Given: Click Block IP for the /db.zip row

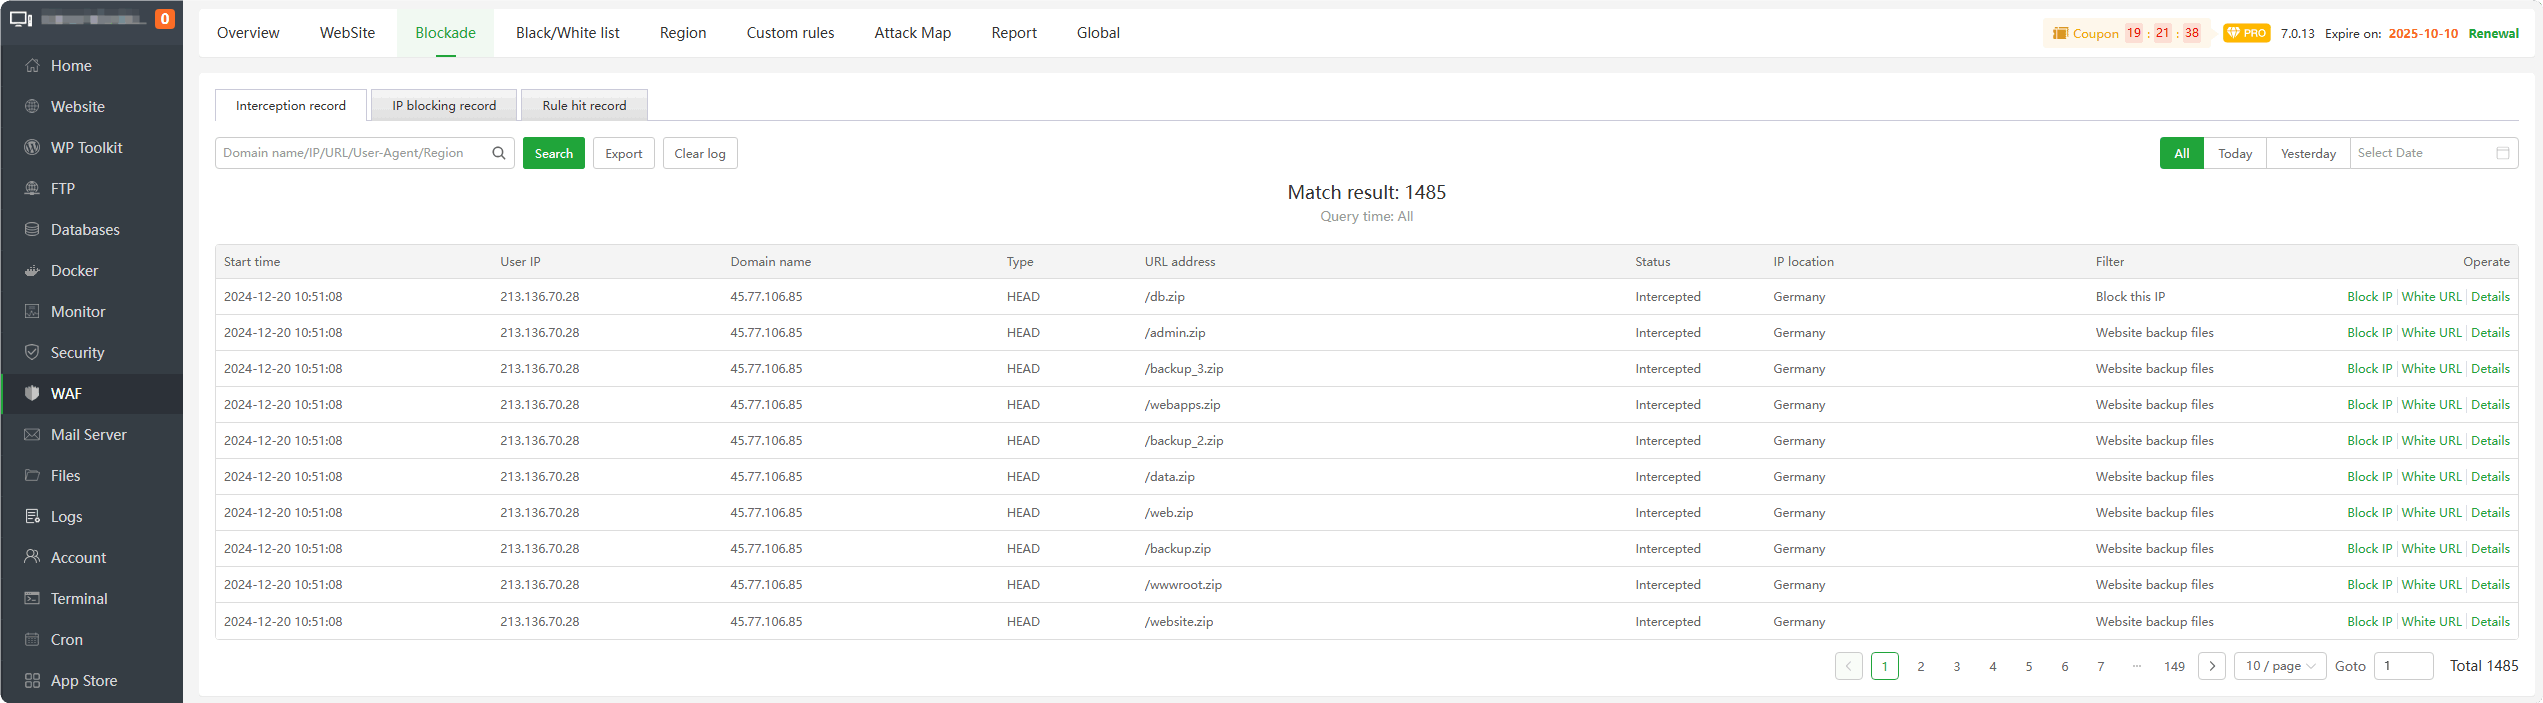Looking at the screenshot, I should [2369, 297].
